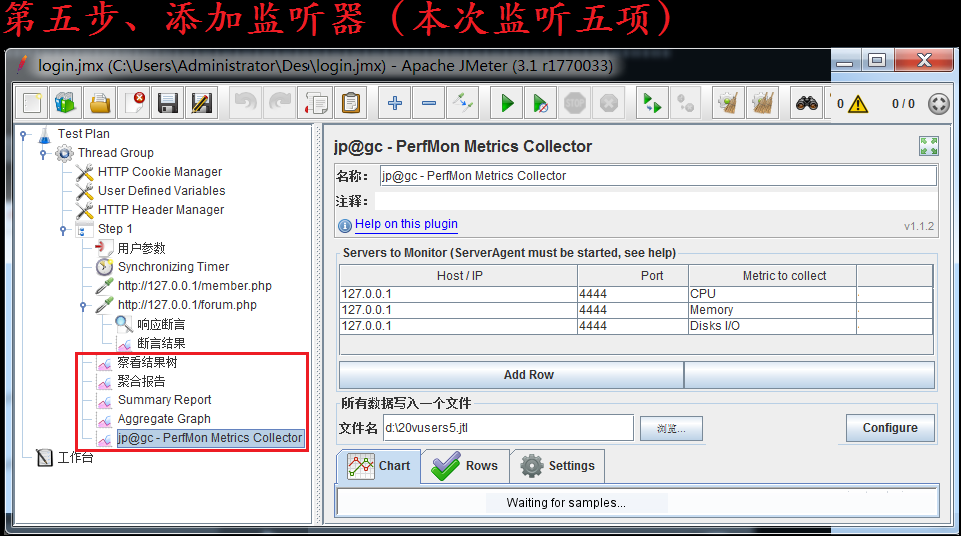The image size is (961, 536).
Task: Switch to the Rows tab
Action: click(x=465, y=466)
